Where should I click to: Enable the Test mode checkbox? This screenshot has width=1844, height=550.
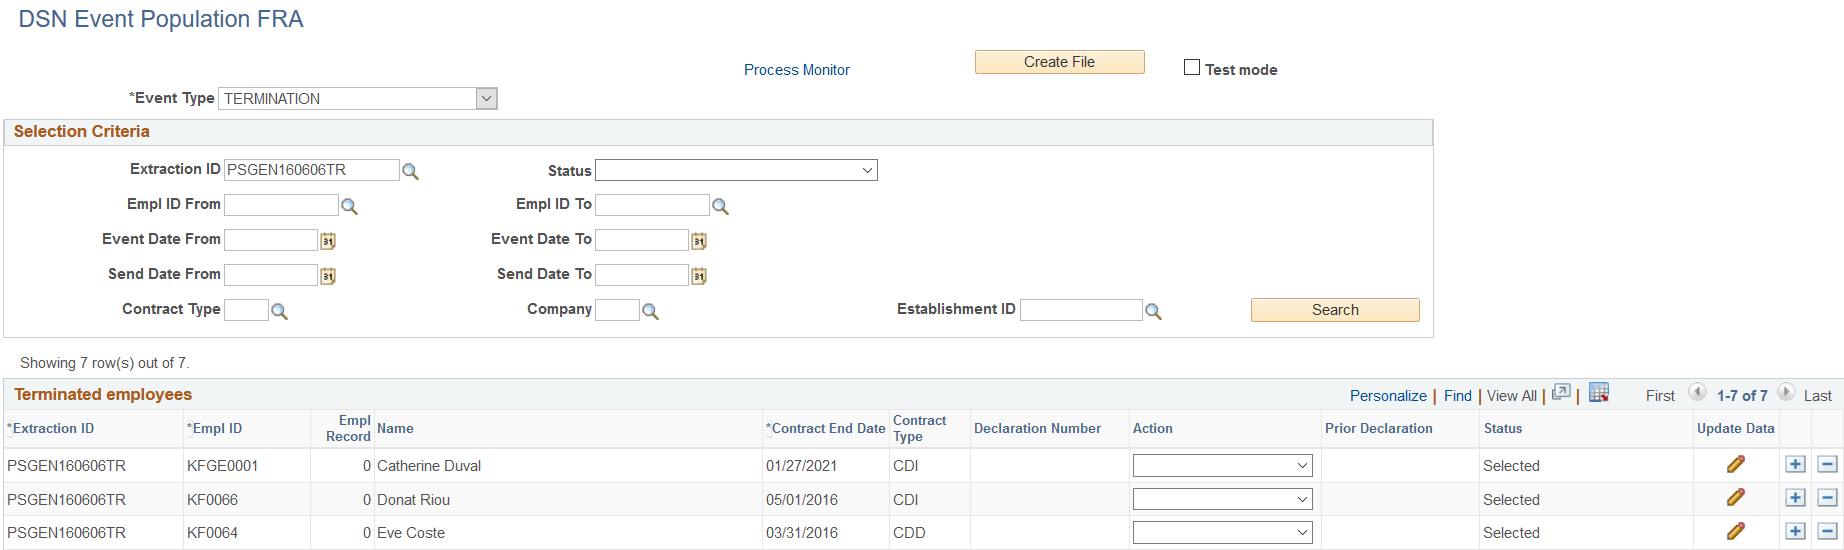click(1192, 68)
